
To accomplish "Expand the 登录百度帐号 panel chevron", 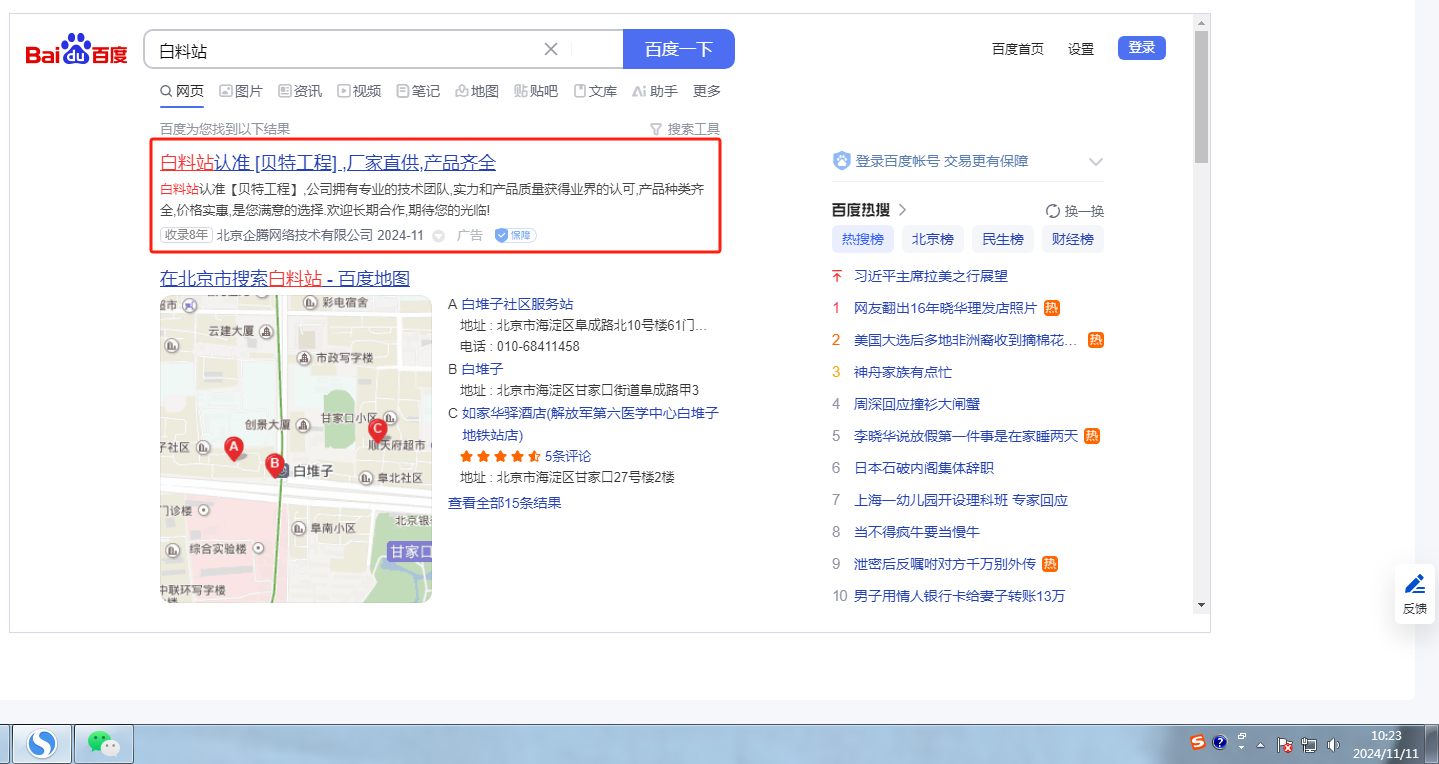I will coord(1096,162).
